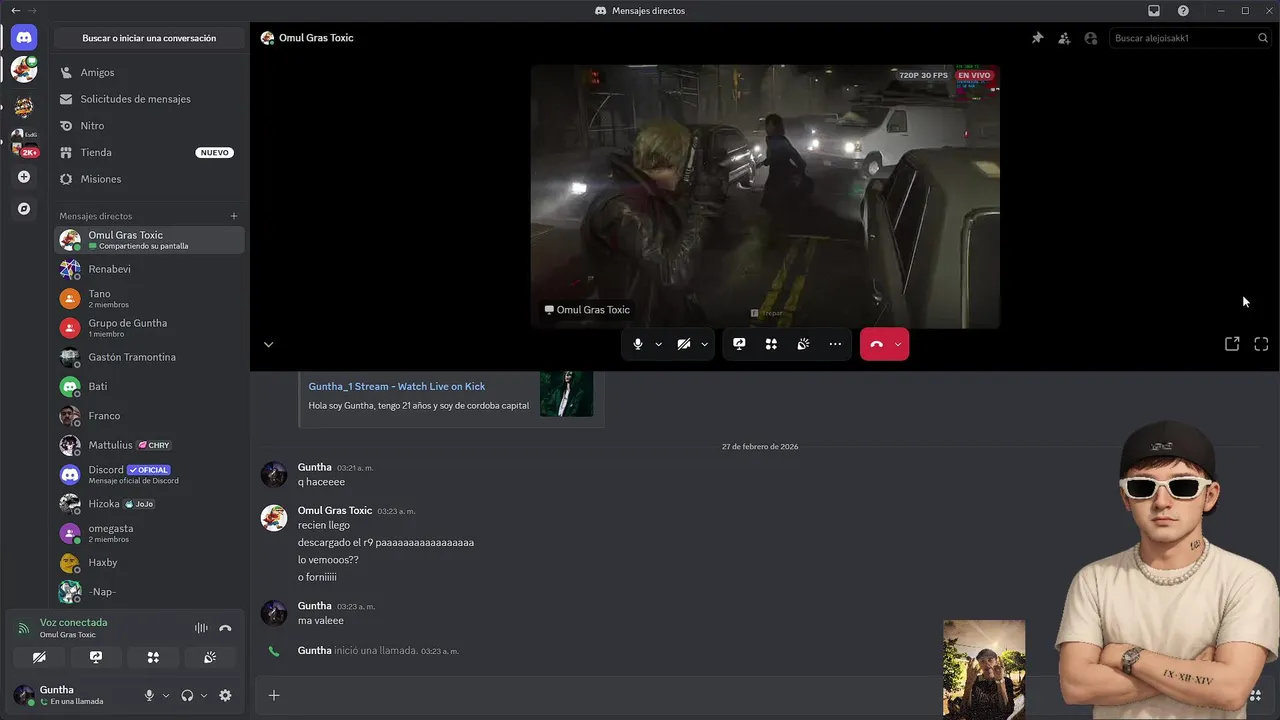Screen dimensions: 1280x720
Task: Open the Guntha_1 Stream Kick link
Action: 397,386
